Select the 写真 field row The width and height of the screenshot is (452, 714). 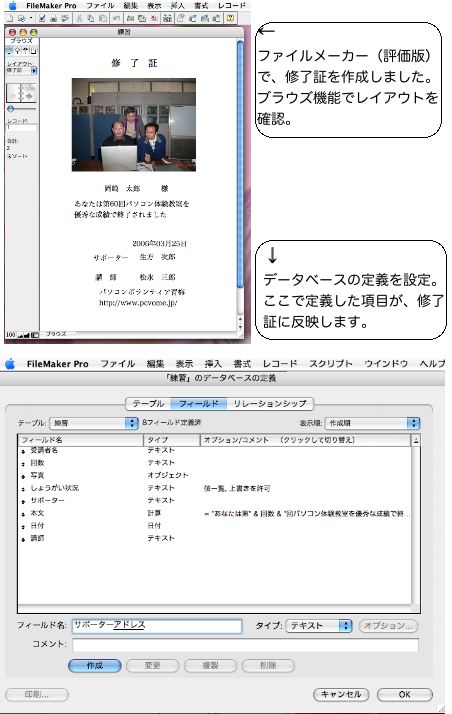tap(214, 475)
